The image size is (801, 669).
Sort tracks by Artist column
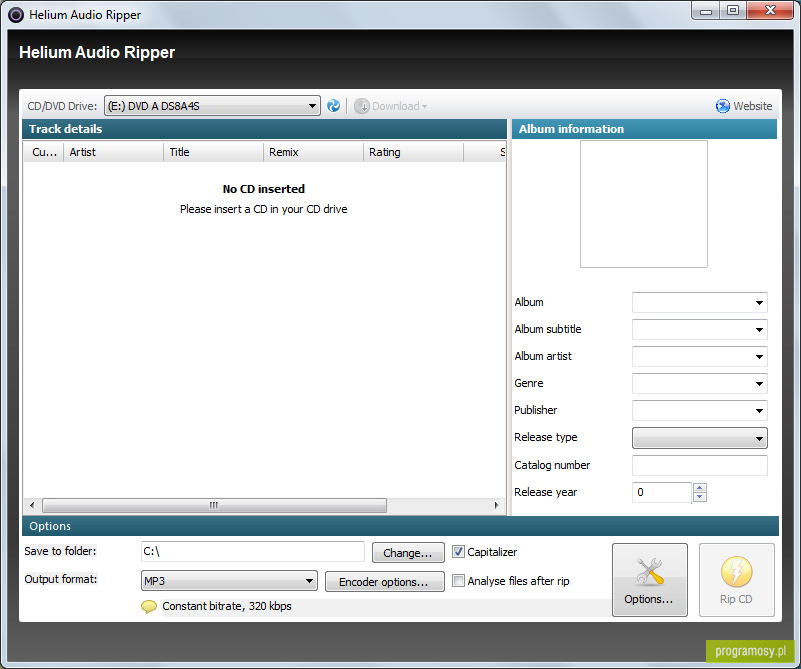click(x=113, y=152)
